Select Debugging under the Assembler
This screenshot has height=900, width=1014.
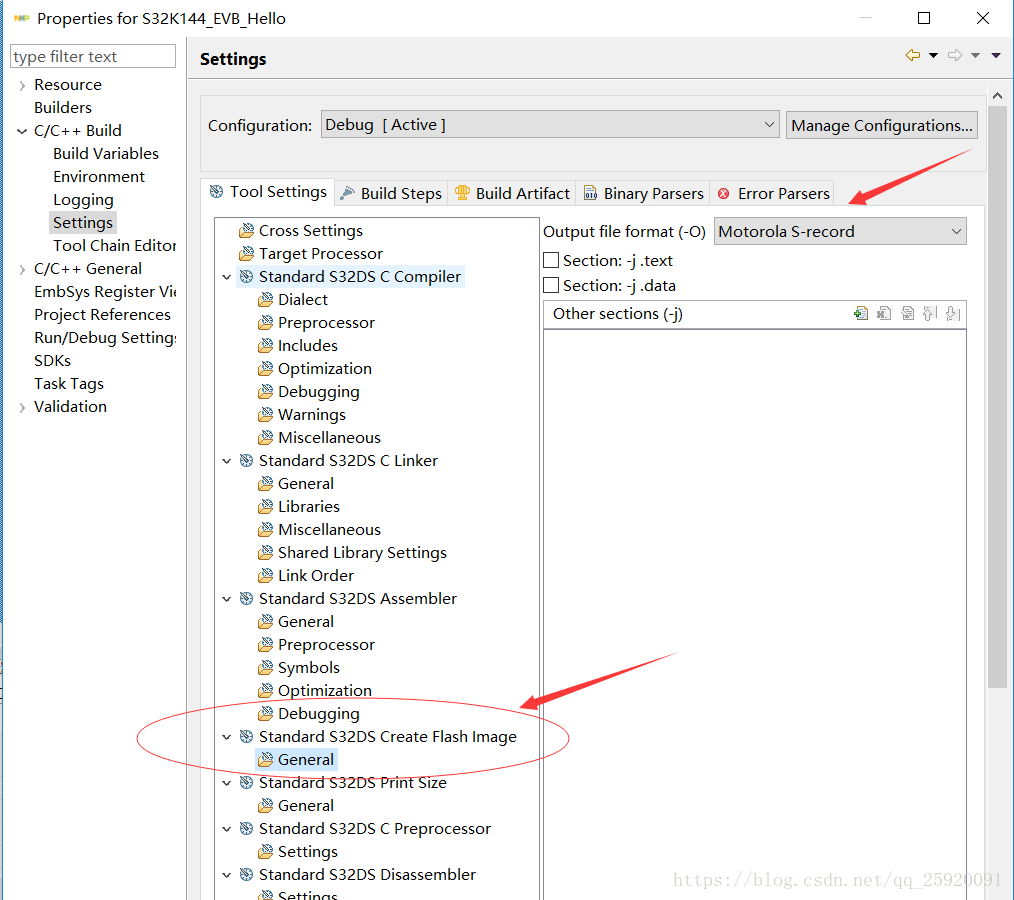(x=318, y=714)
